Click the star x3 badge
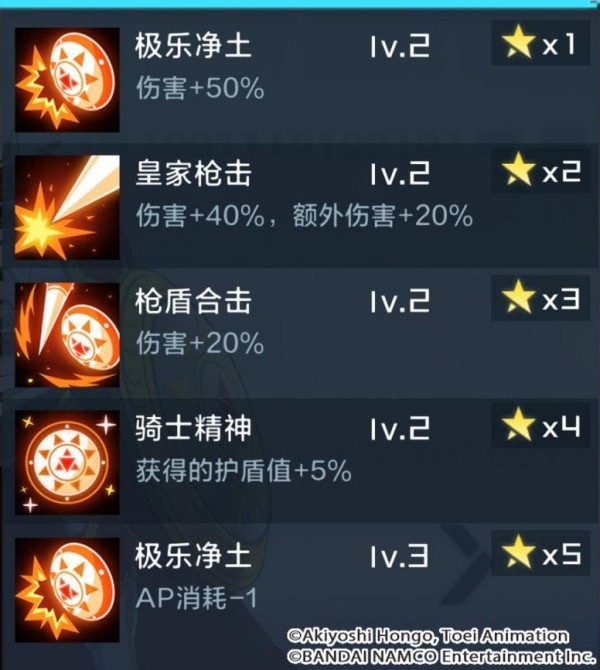The height and width of the screenshot is (670, 600). tap(541, 298)
